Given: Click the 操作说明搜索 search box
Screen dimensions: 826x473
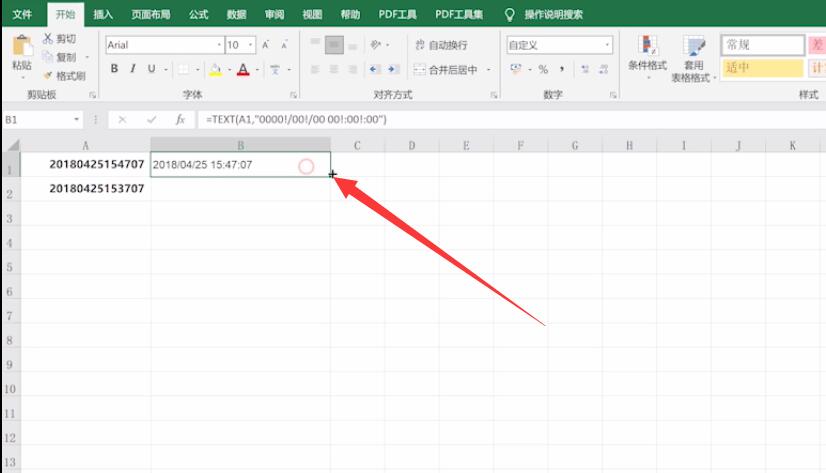Looking at the screenshot, I should click(553, 14).
